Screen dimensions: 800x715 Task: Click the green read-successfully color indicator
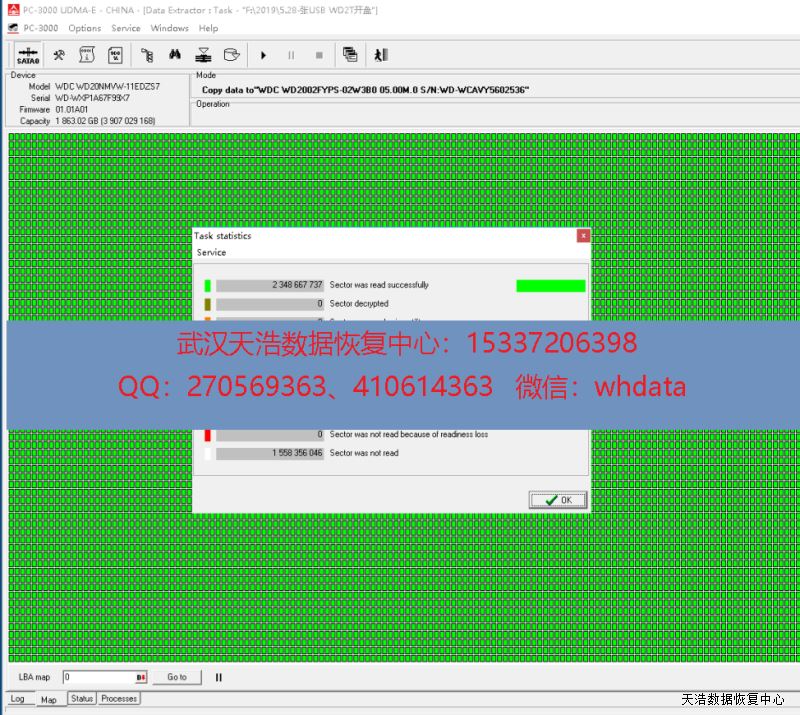[x=208, y=285]
